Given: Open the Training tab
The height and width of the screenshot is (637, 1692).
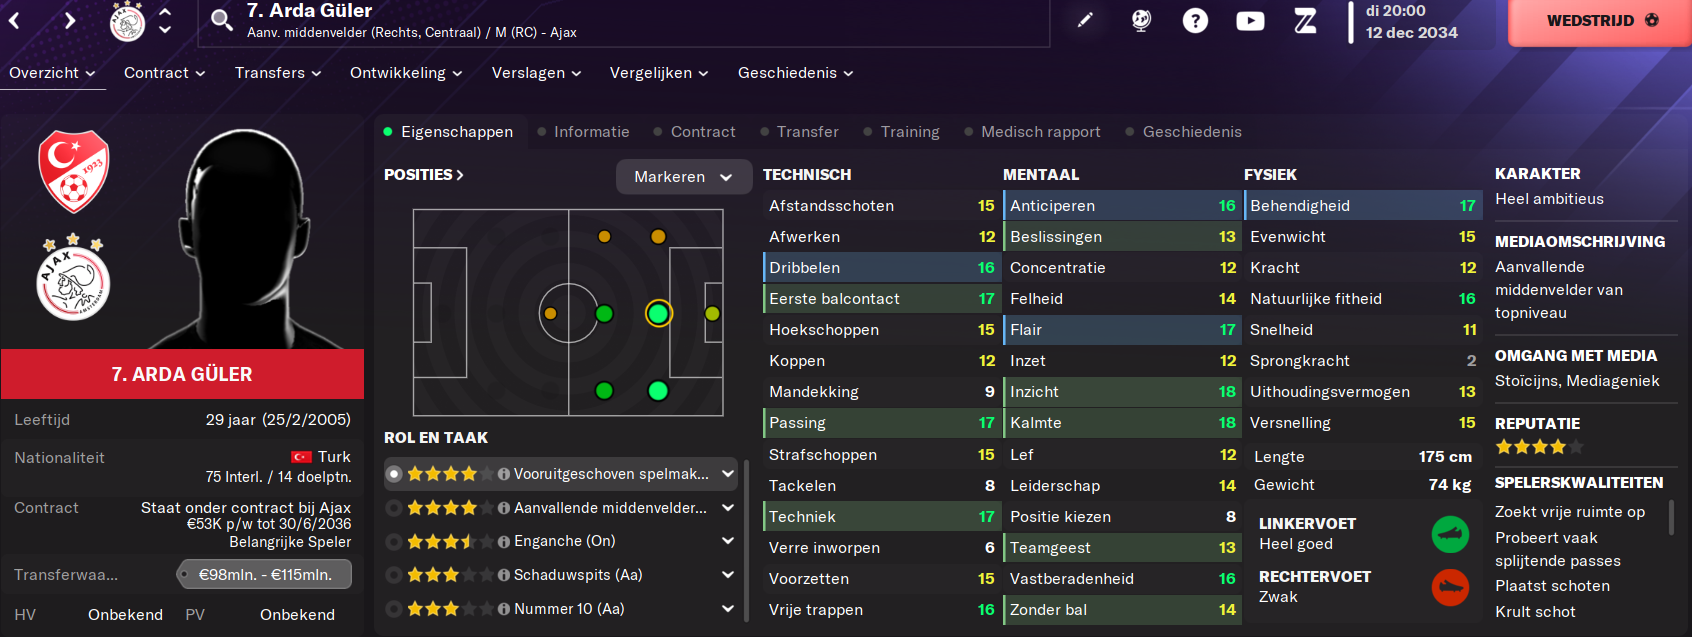Looking at the screenshot, I should 909,132.
